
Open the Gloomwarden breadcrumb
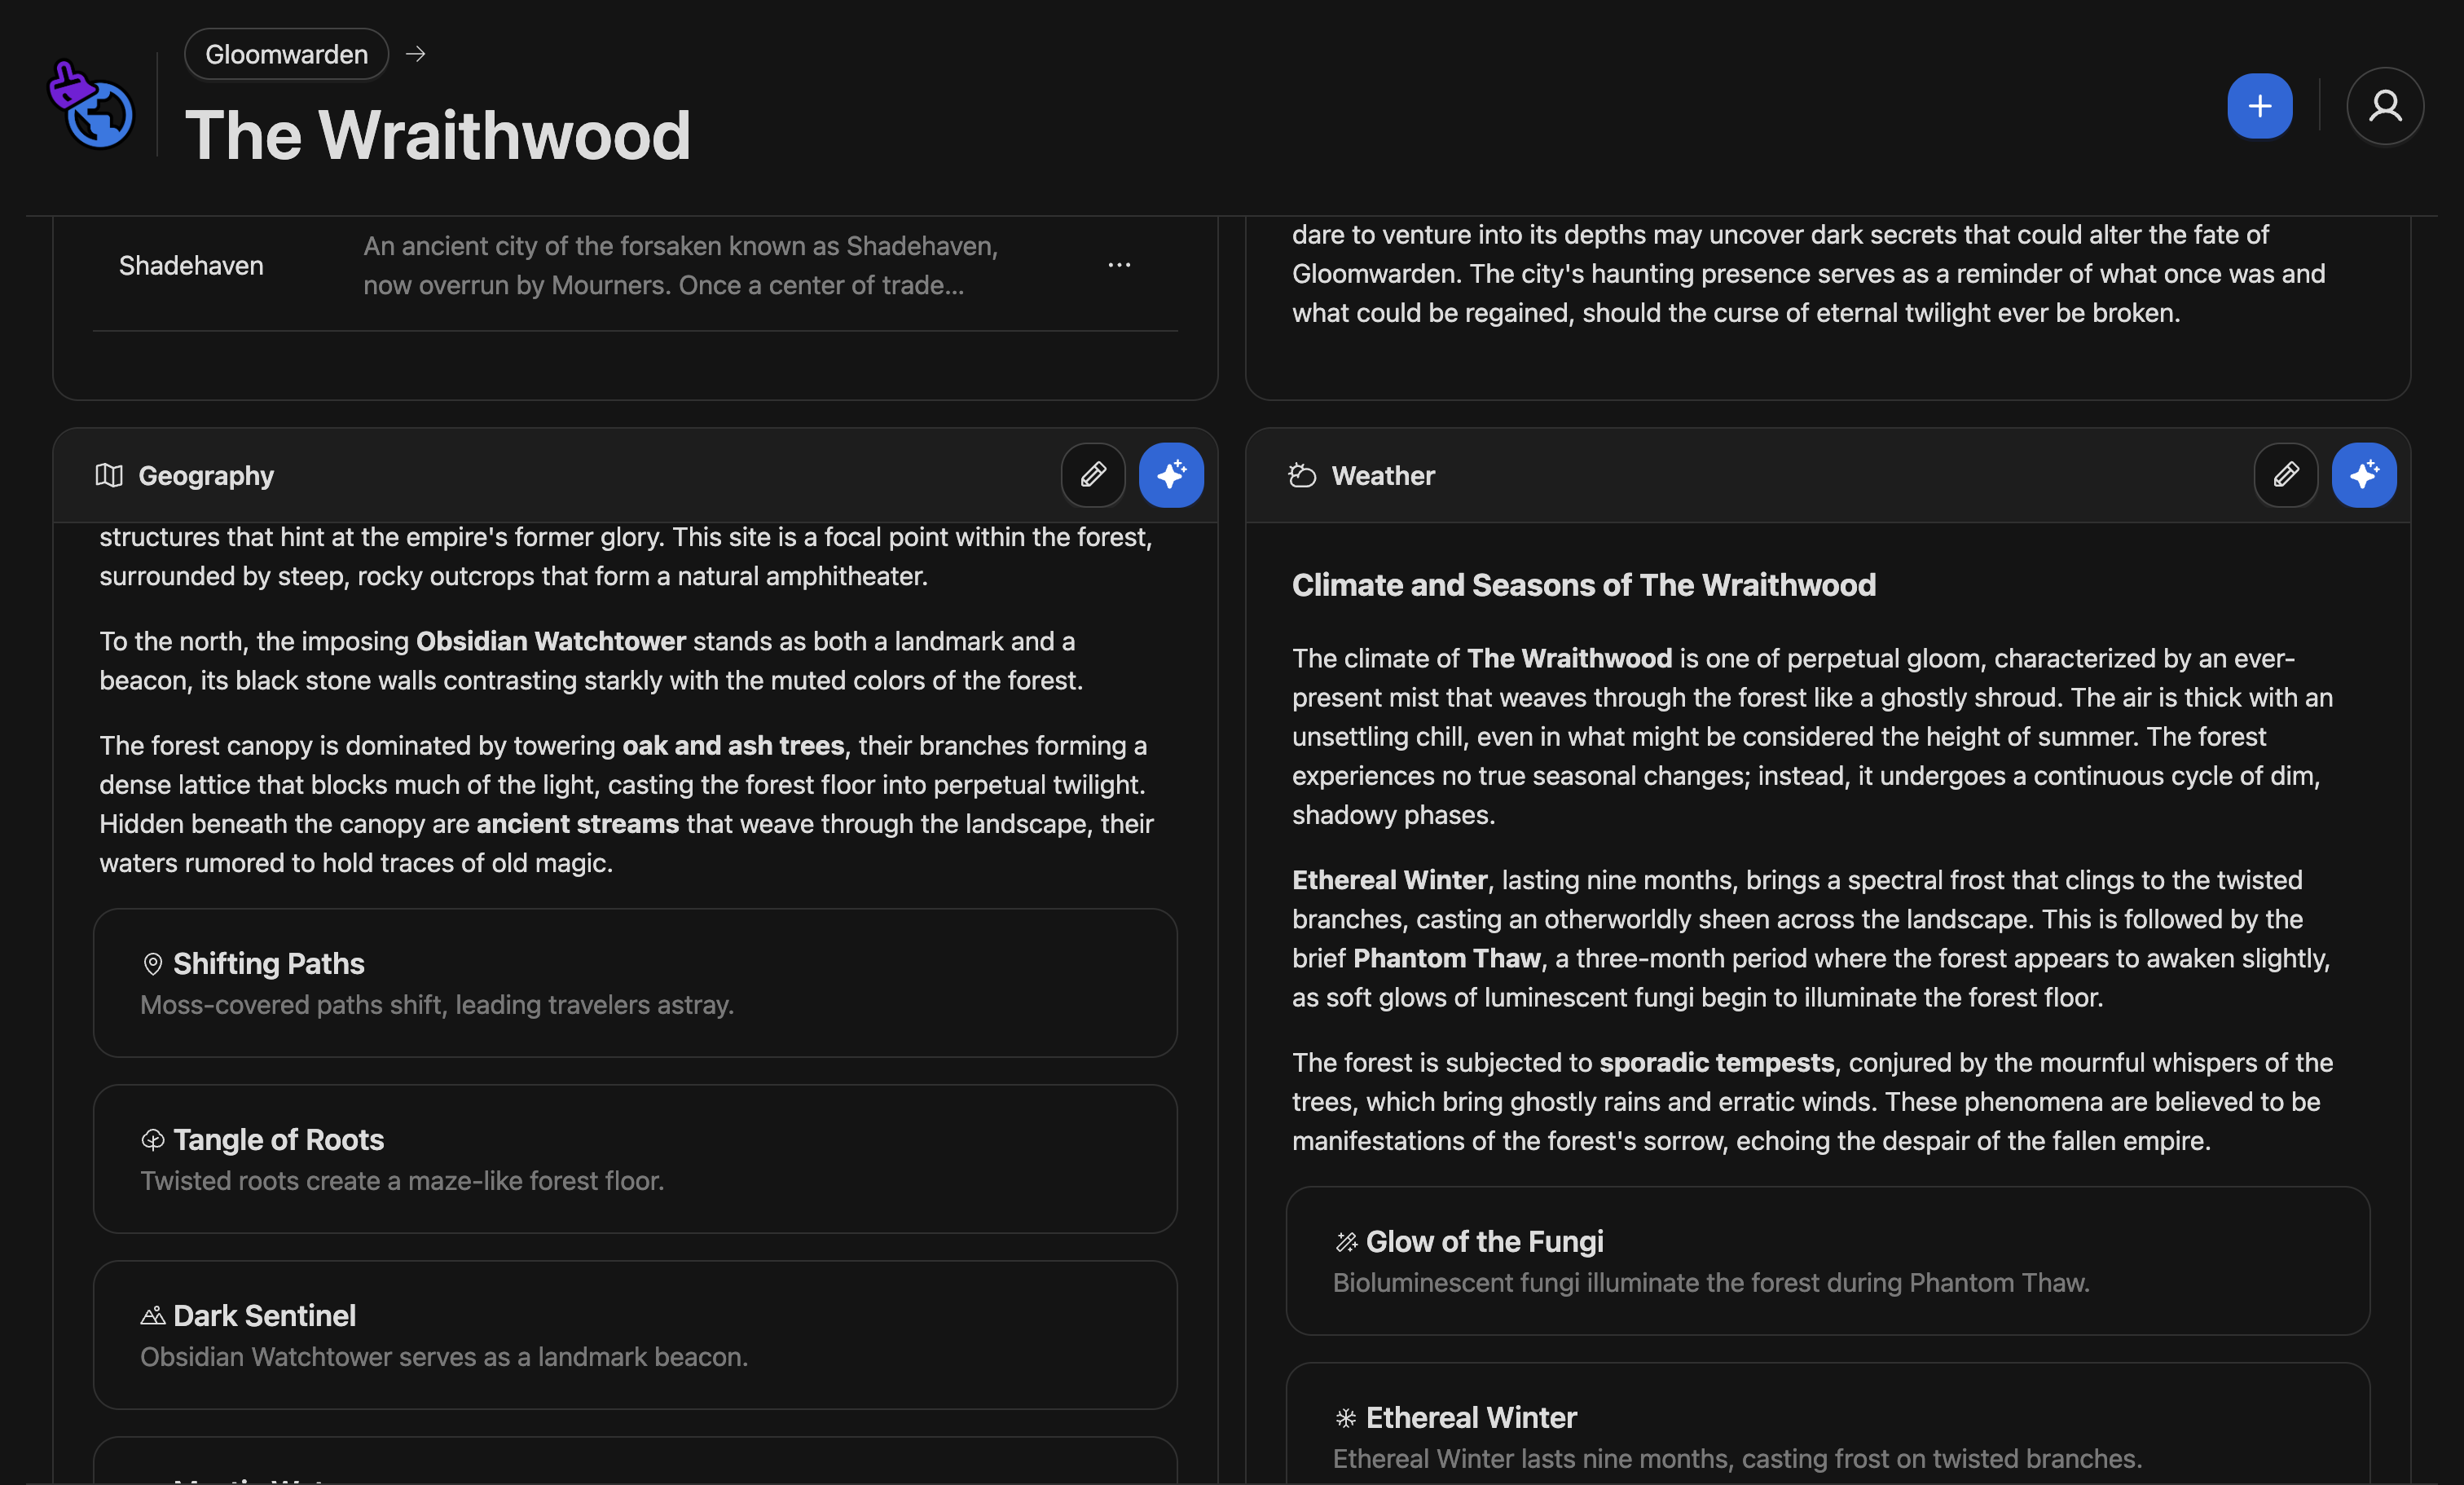tap(286, 54)
